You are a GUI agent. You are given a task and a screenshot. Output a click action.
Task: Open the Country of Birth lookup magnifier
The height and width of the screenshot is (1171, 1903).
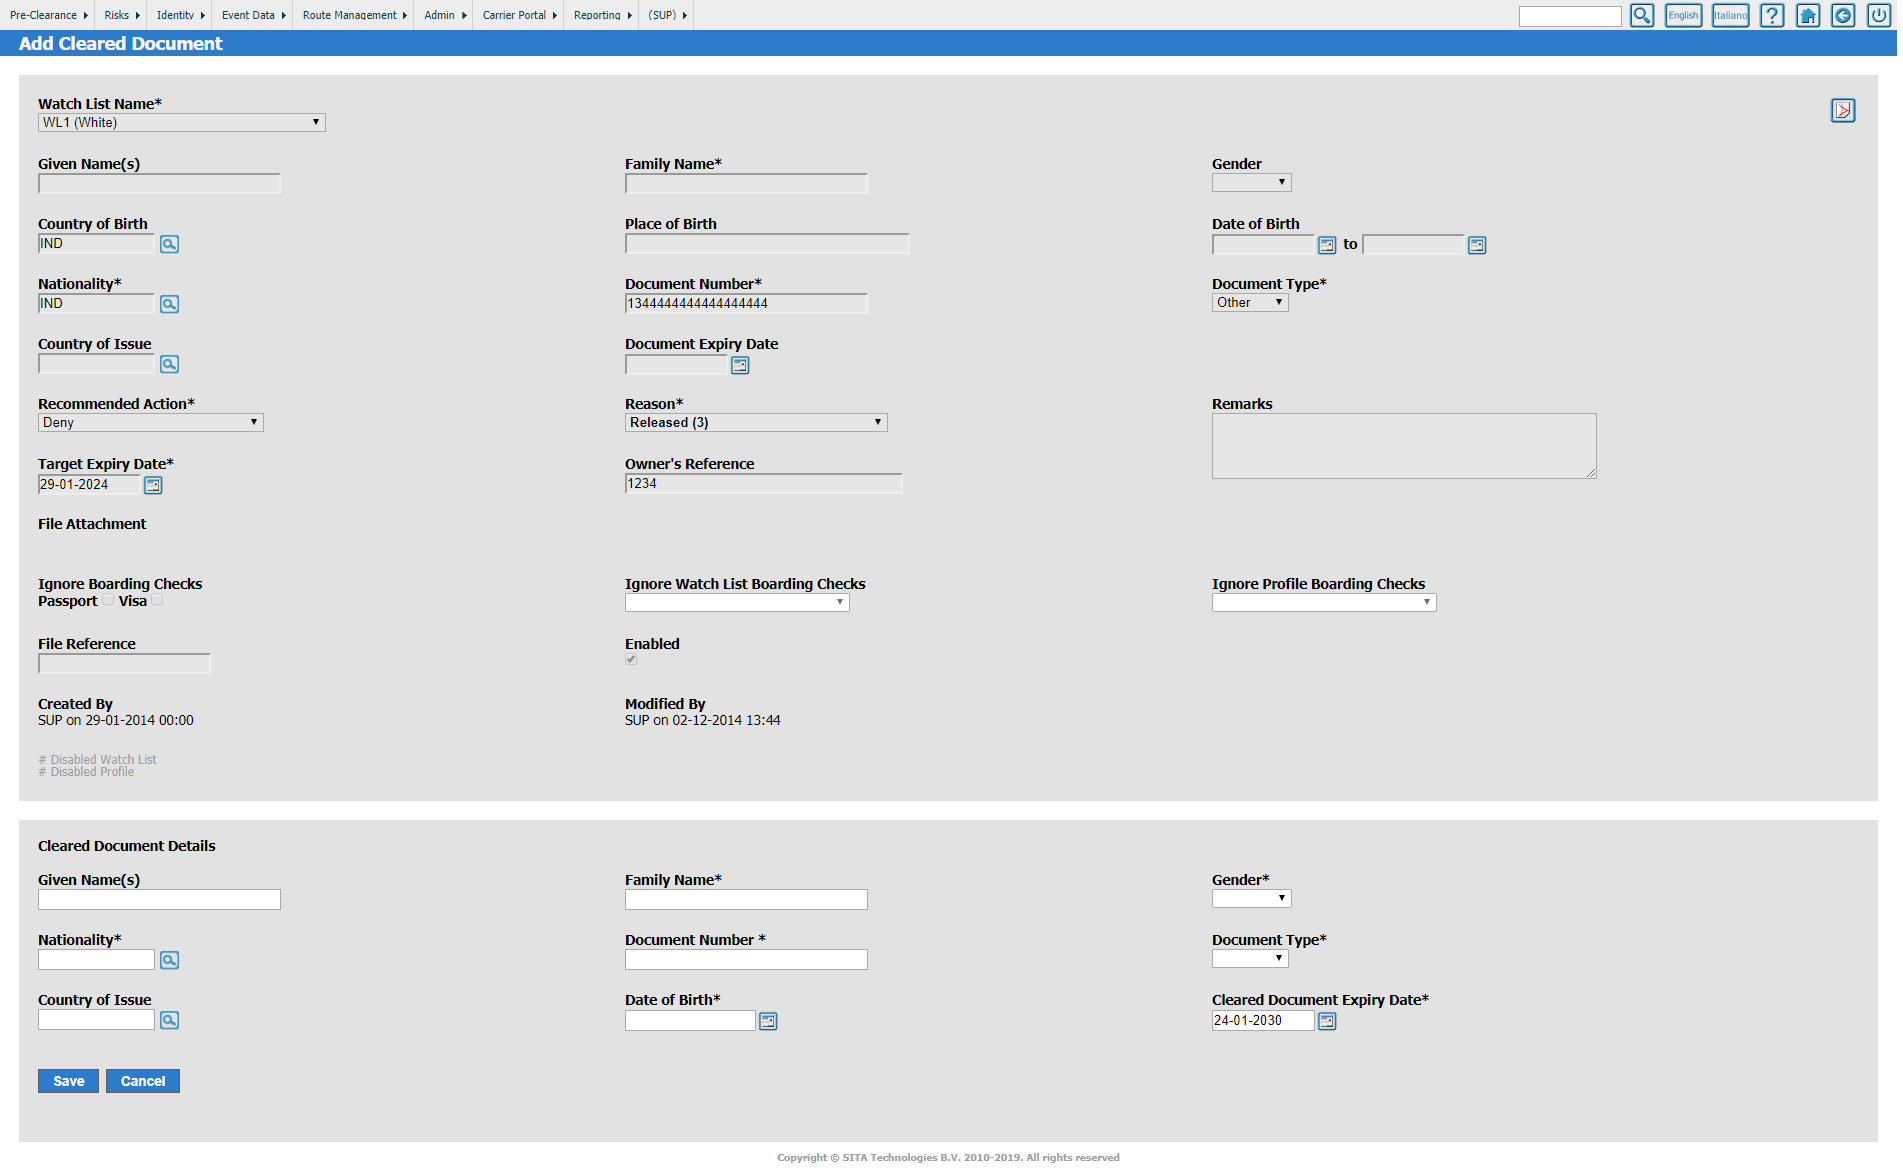coord(168,244)
